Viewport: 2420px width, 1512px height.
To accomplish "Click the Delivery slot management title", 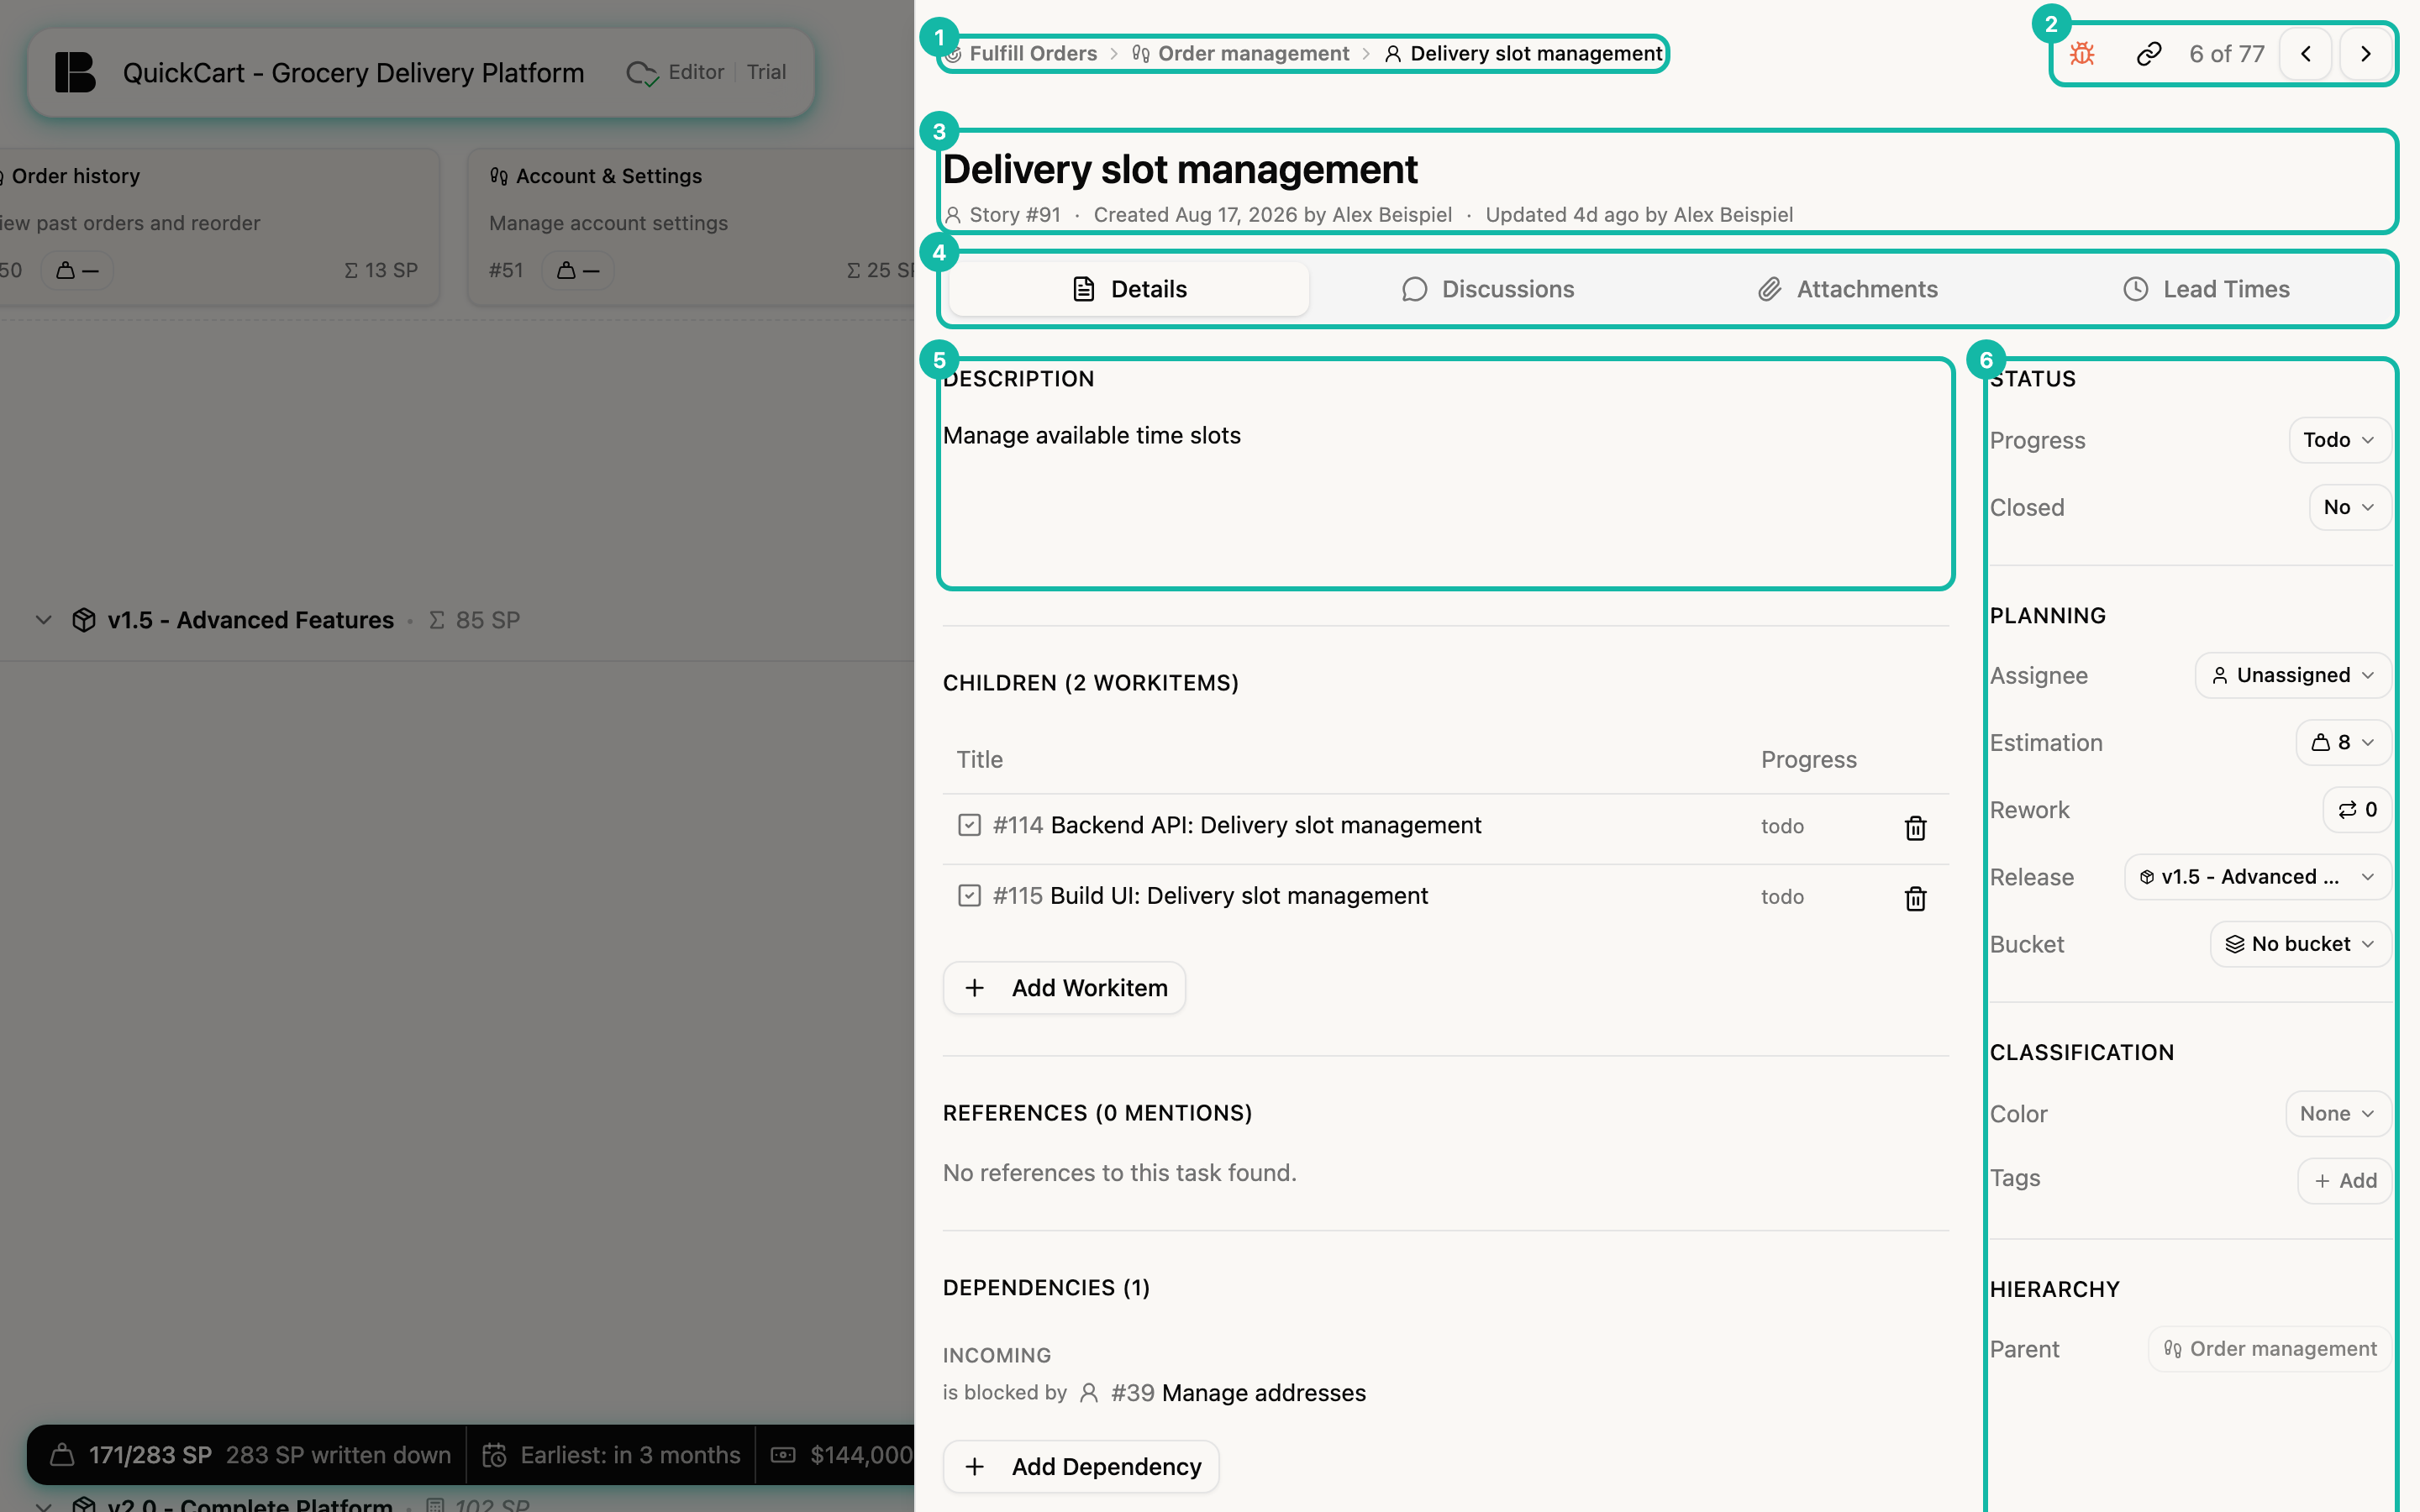I will [1180, 170].
